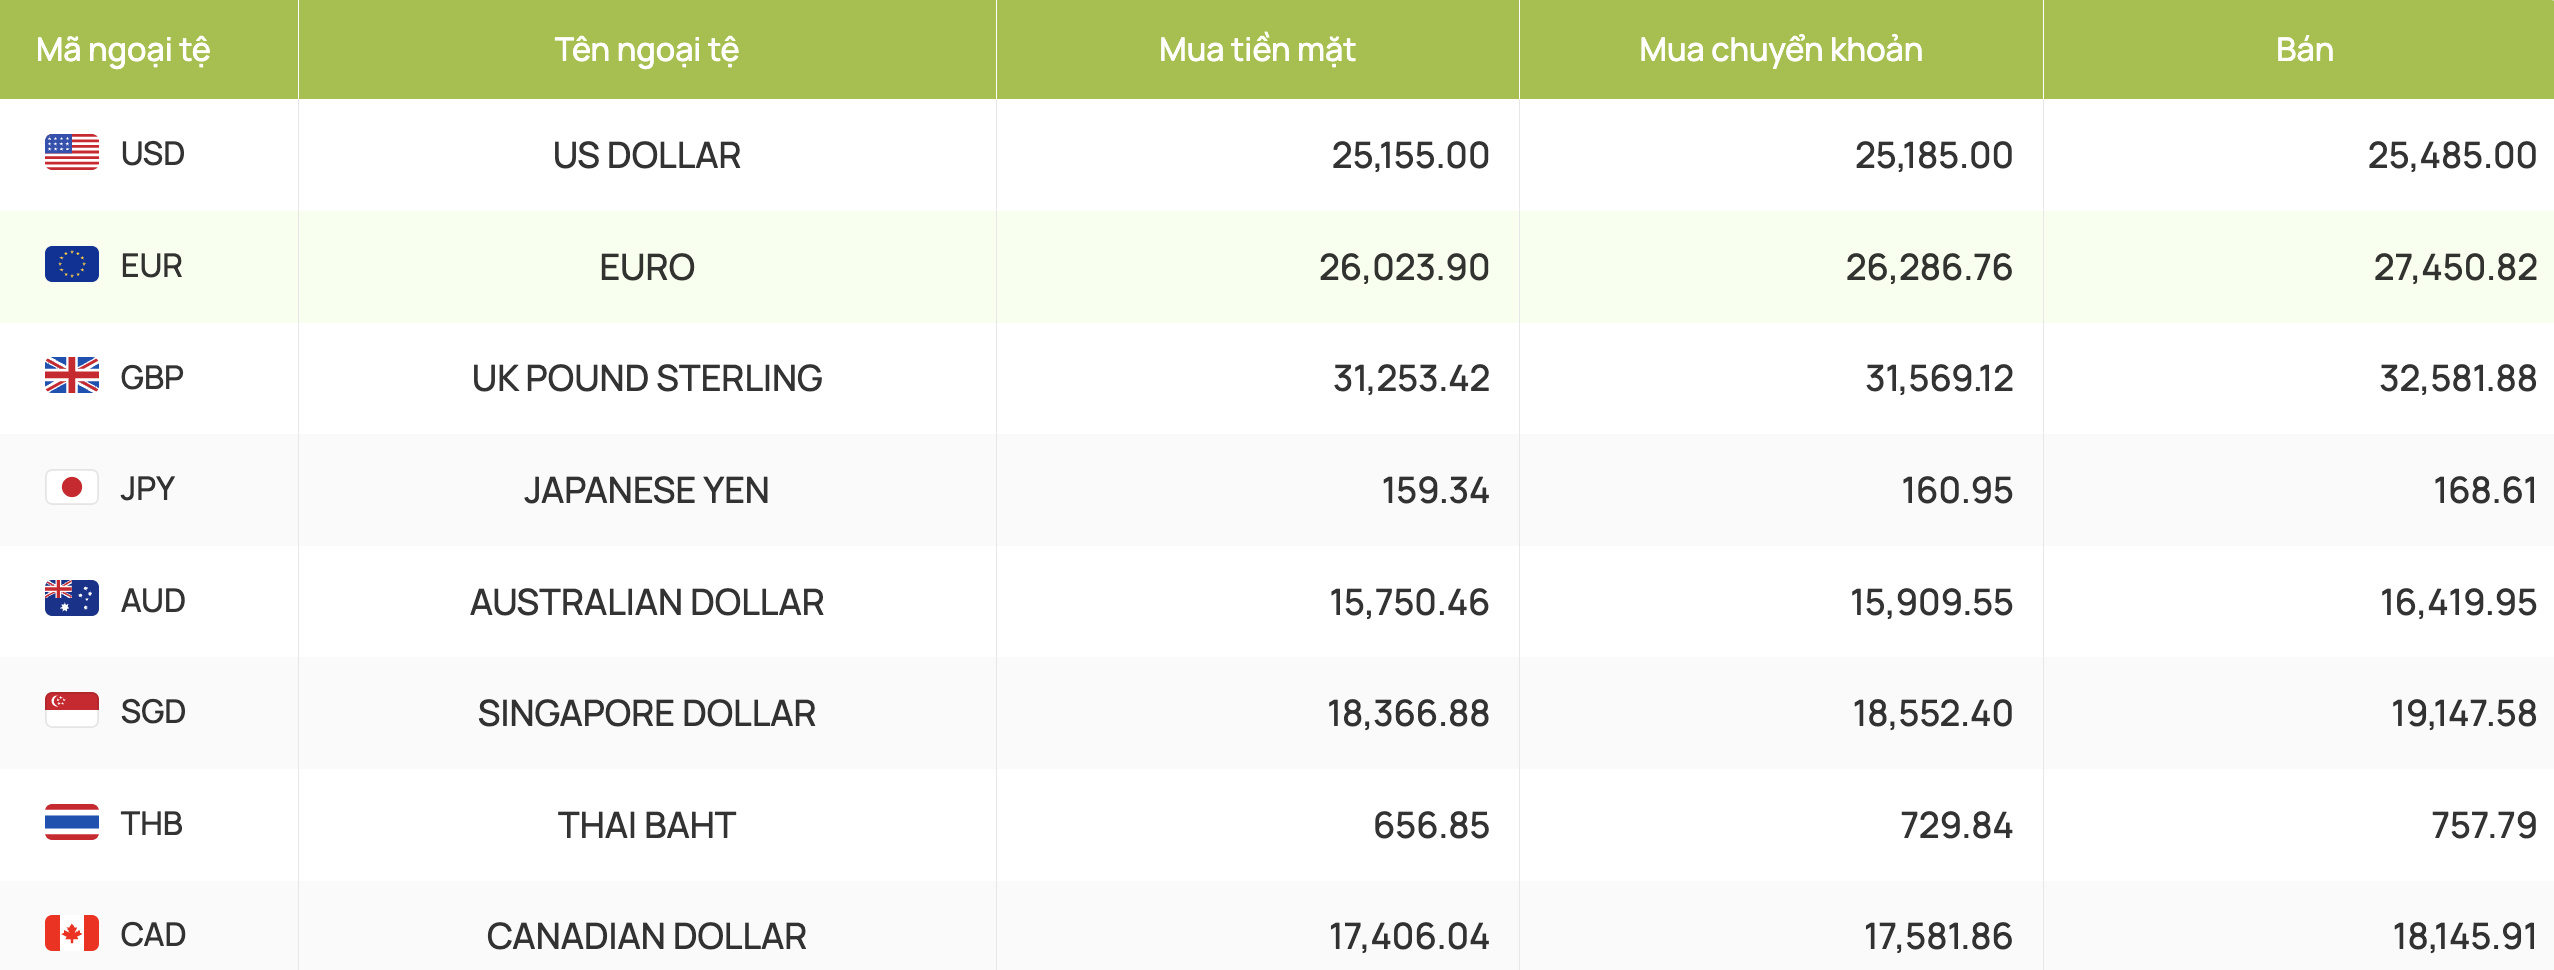The height and width of the screenshot is (970, 2554).
Task: Click the Thailand flag icon
Action: coord(72,823)
